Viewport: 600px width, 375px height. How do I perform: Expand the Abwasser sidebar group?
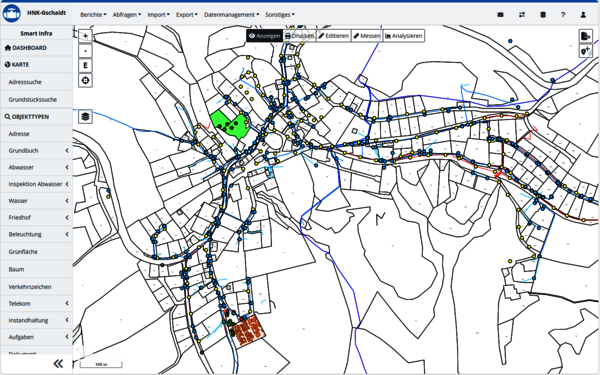36,167
